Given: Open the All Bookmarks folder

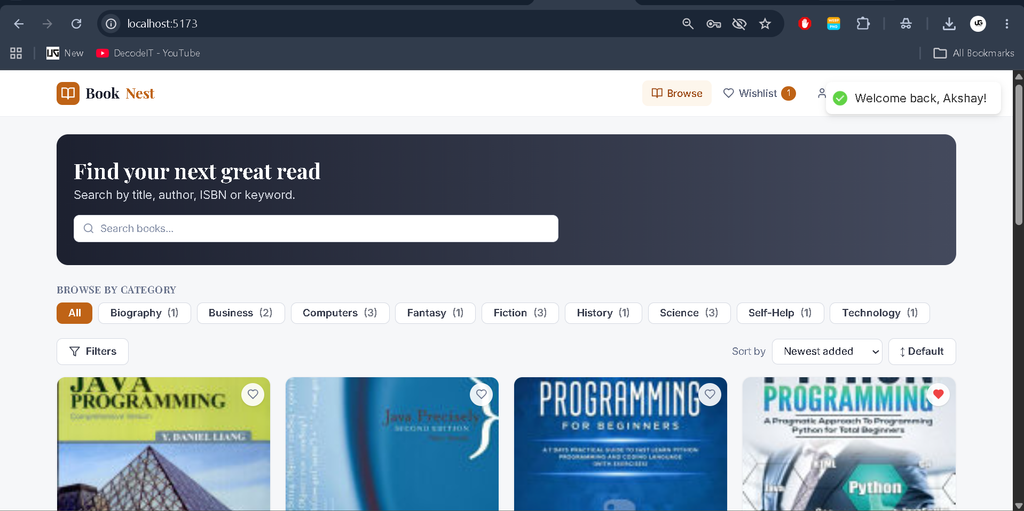Looking at the screenshot, I should point(974,53).
